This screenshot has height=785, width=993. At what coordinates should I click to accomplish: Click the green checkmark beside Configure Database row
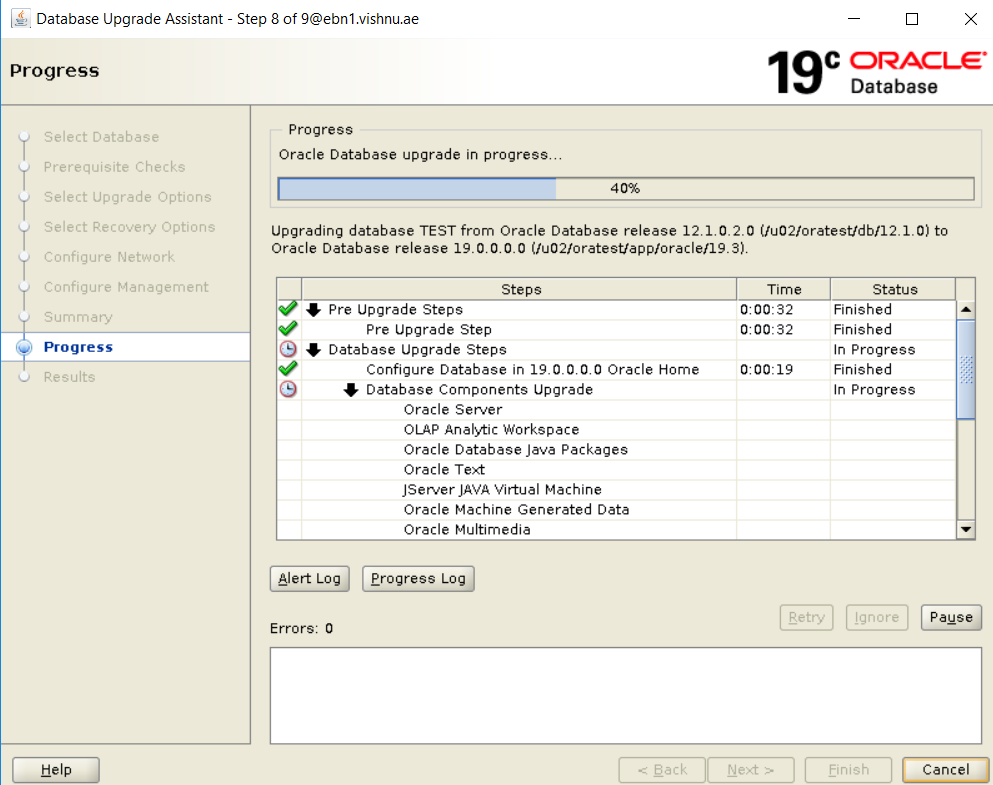pyautogui.click(x=288, y=368)
